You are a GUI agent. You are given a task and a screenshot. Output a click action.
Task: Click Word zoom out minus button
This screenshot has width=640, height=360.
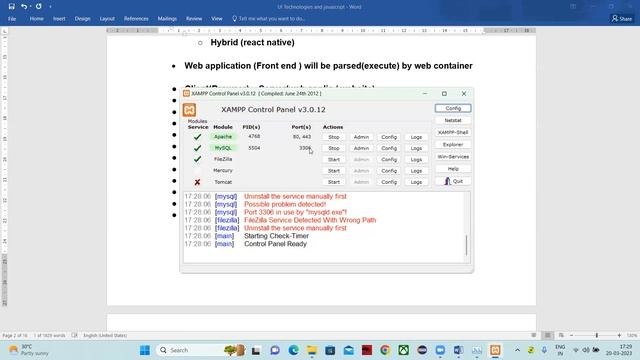[571, 336]
